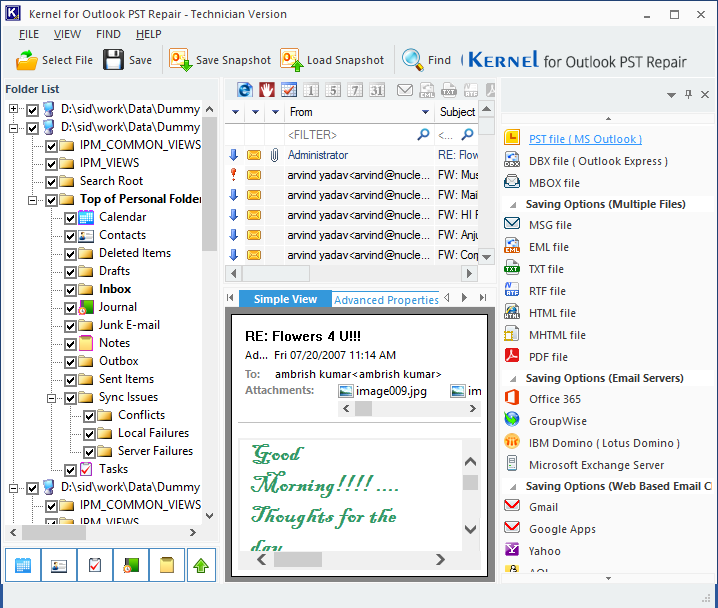Toggle the Tasks folder checkbox
Screen dimensions: 718x608
pos(70,470)
